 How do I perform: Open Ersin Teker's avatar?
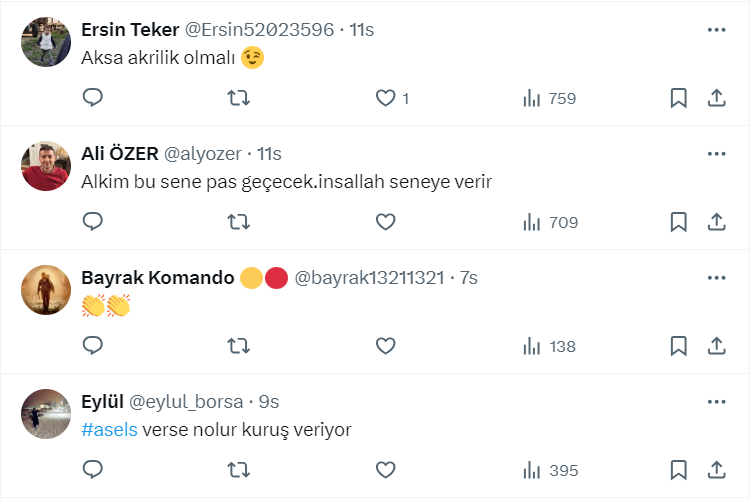[45, 42]
